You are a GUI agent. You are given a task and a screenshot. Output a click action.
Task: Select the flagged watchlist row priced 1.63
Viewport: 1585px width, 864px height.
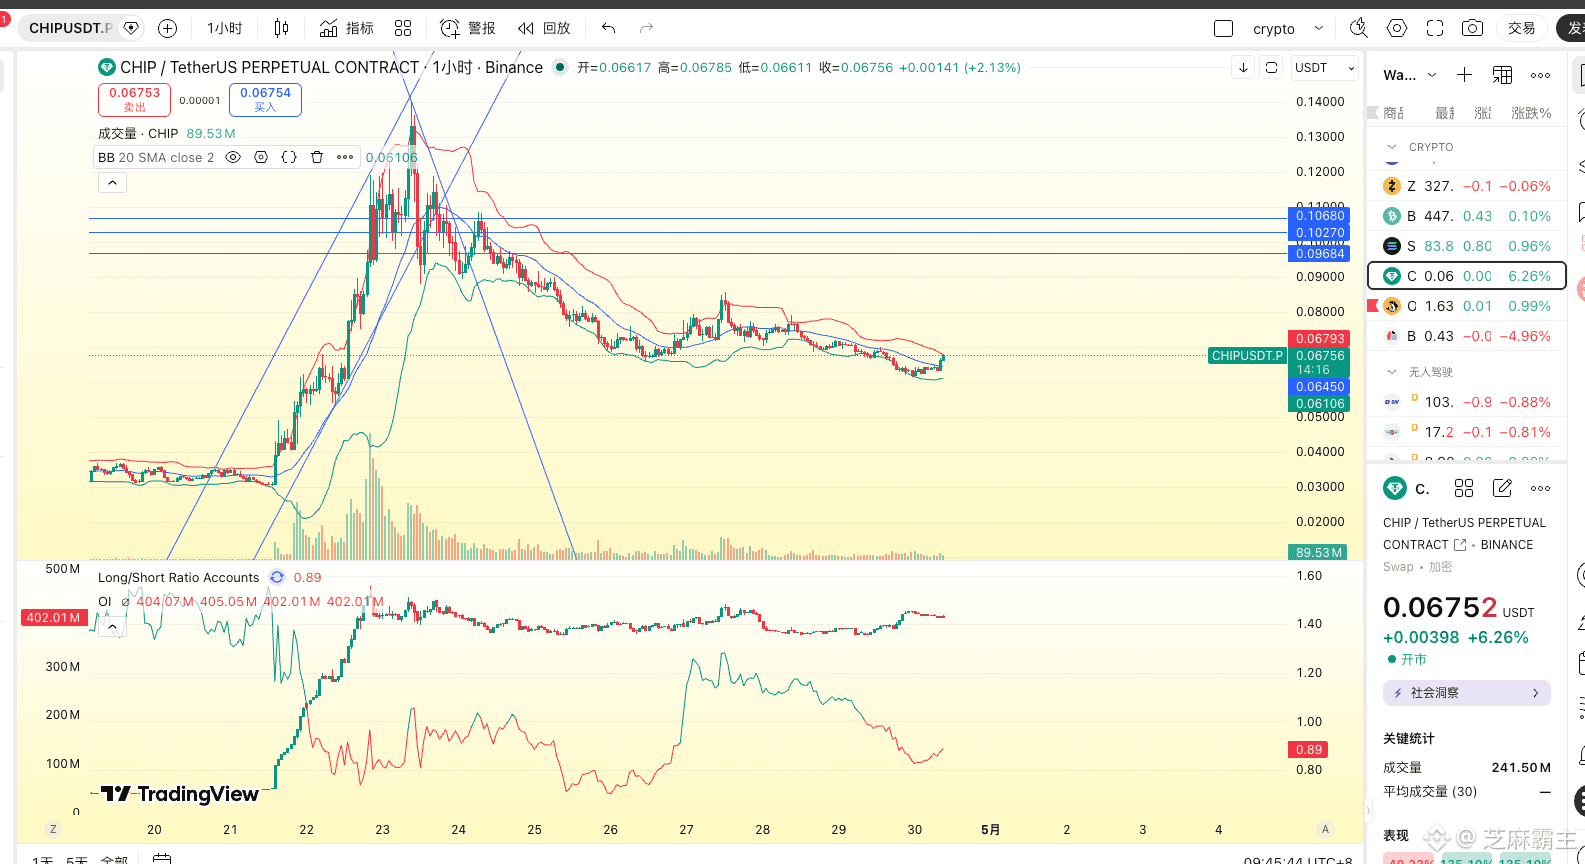point(1467,306)
